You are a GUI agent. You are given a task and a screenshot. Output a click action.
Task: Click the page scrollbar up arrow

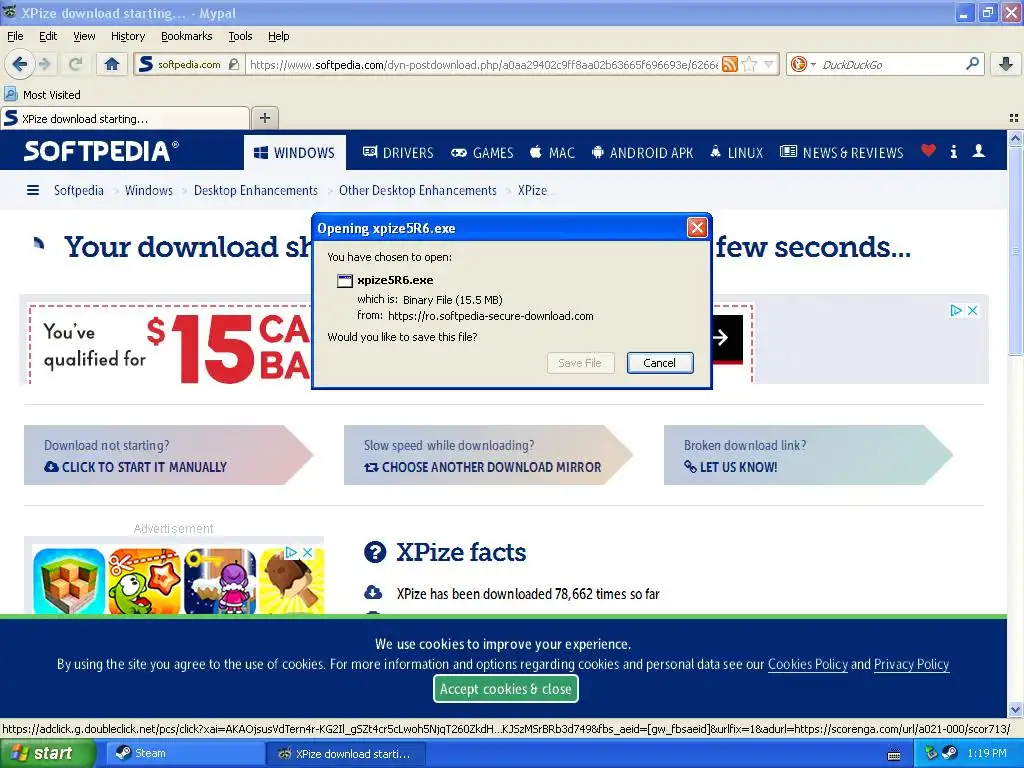click(x=1015, y=138)
